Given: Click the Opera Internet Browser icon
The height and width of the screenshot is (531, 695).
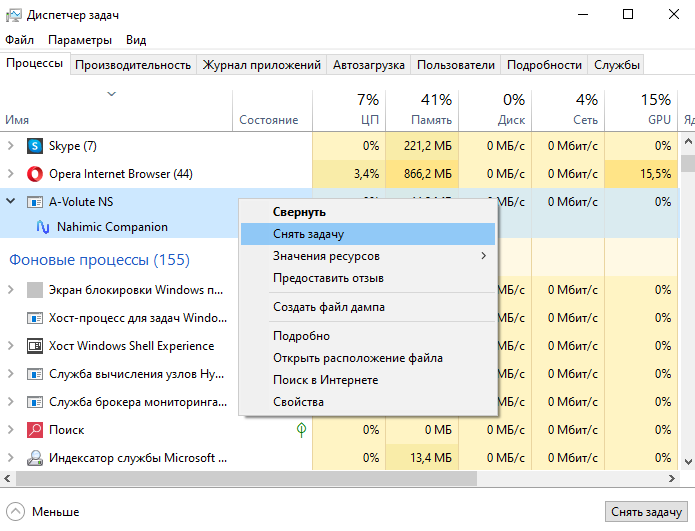Looking at the screenshot, I should [35, 174].
